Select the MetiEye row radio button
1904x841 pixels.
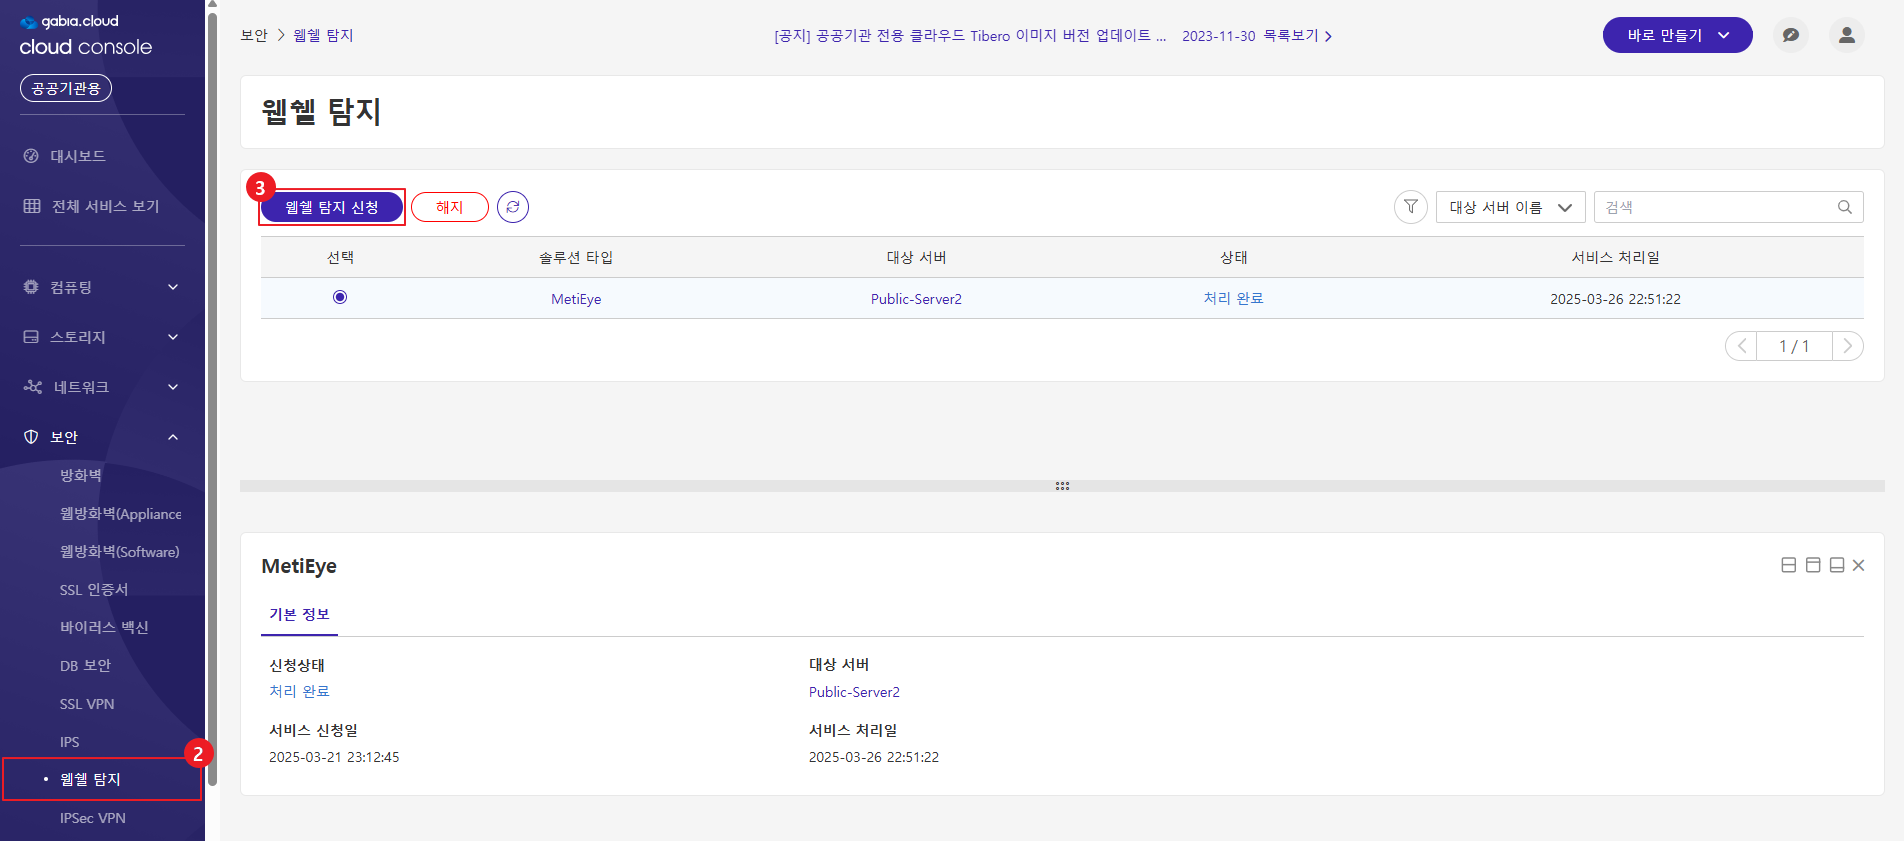click(340, 297)
